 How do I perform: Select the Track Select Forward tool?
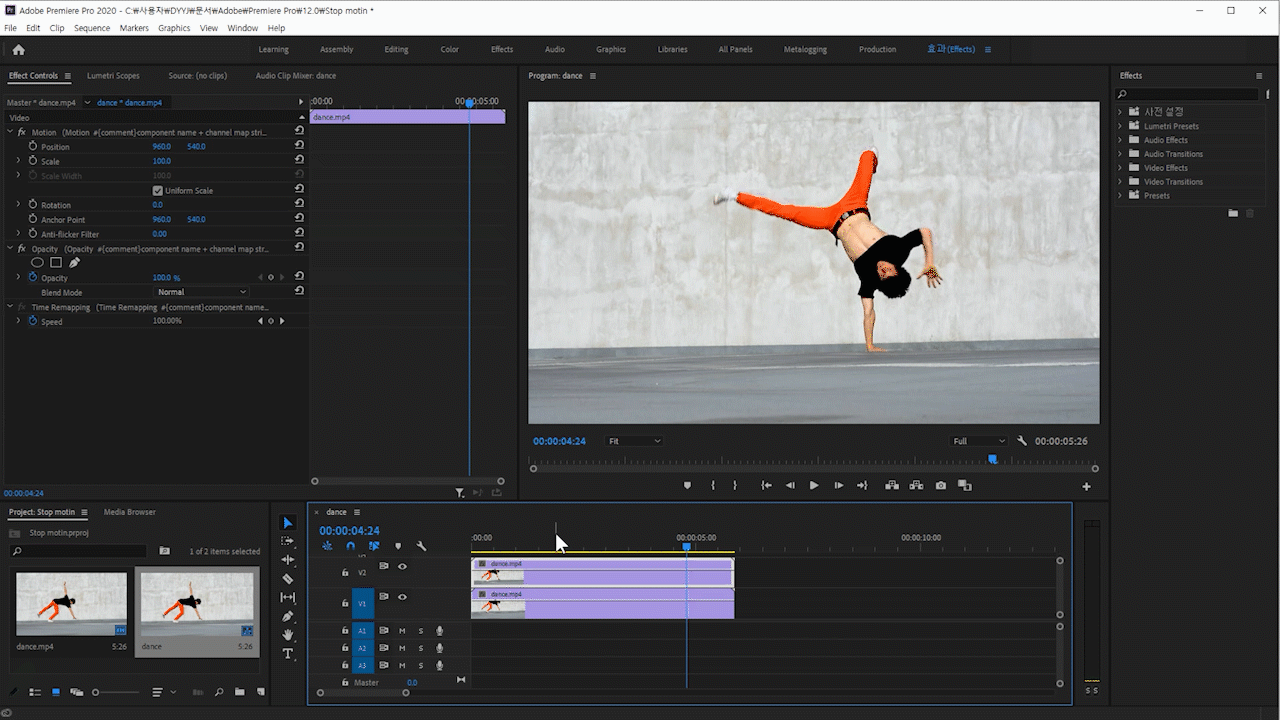[288, 541]
